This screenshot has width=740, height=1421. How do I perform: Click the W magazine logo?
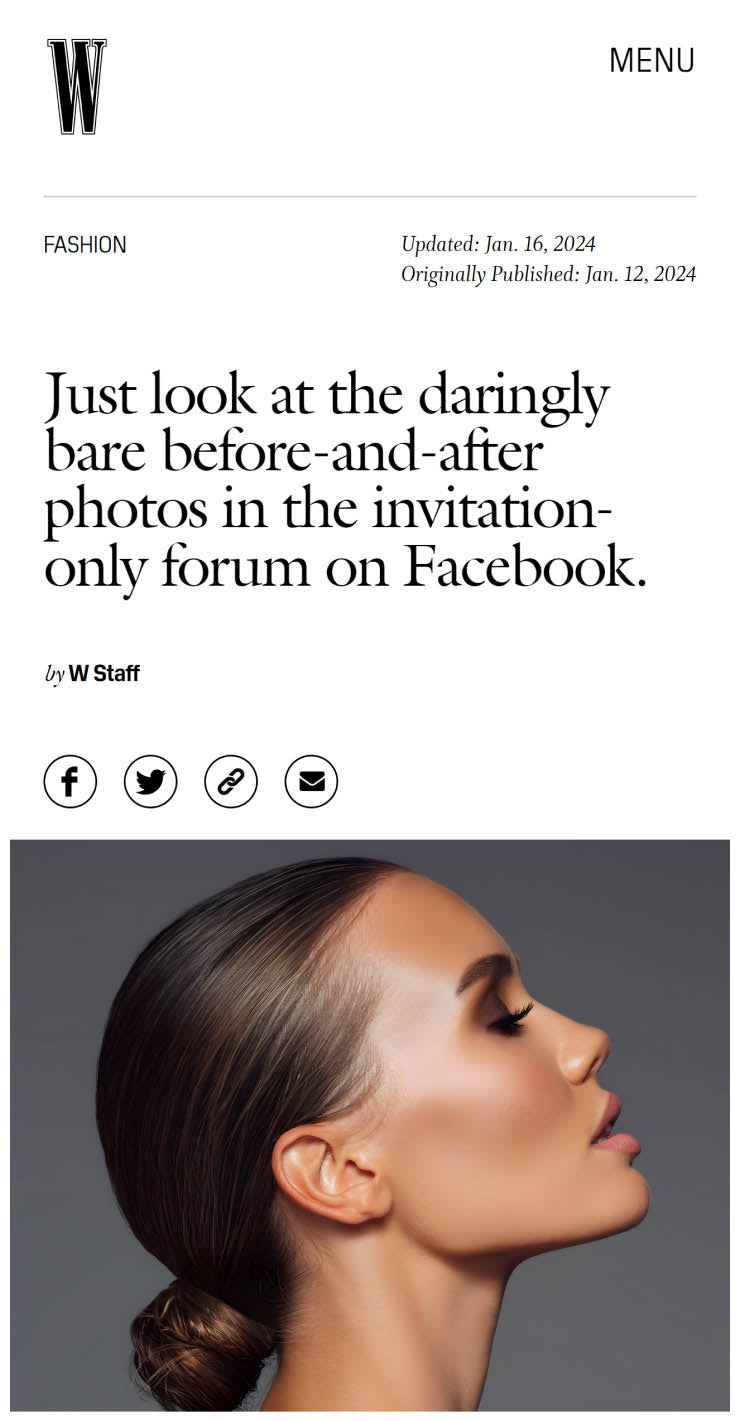[77, 87]
